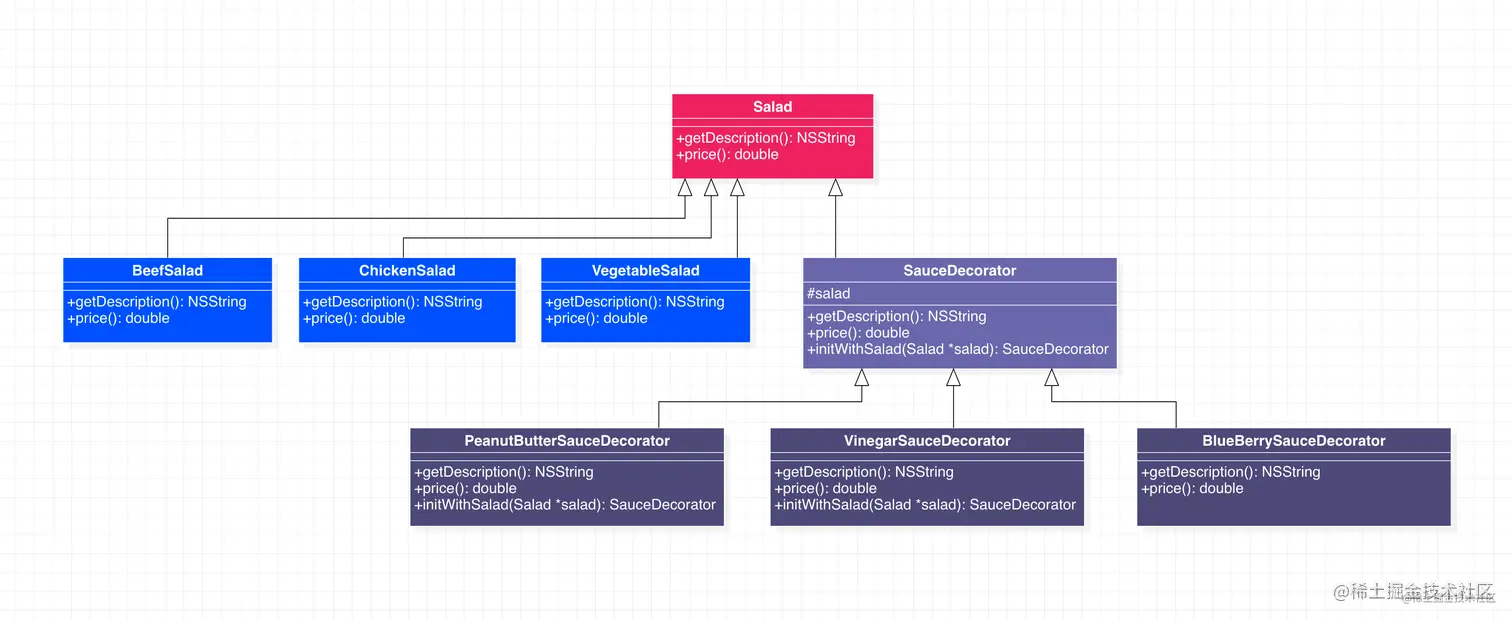Click getDescription() in base SauceDecorator
This screenshot has height=620, width=1512.
coord(897,316)
